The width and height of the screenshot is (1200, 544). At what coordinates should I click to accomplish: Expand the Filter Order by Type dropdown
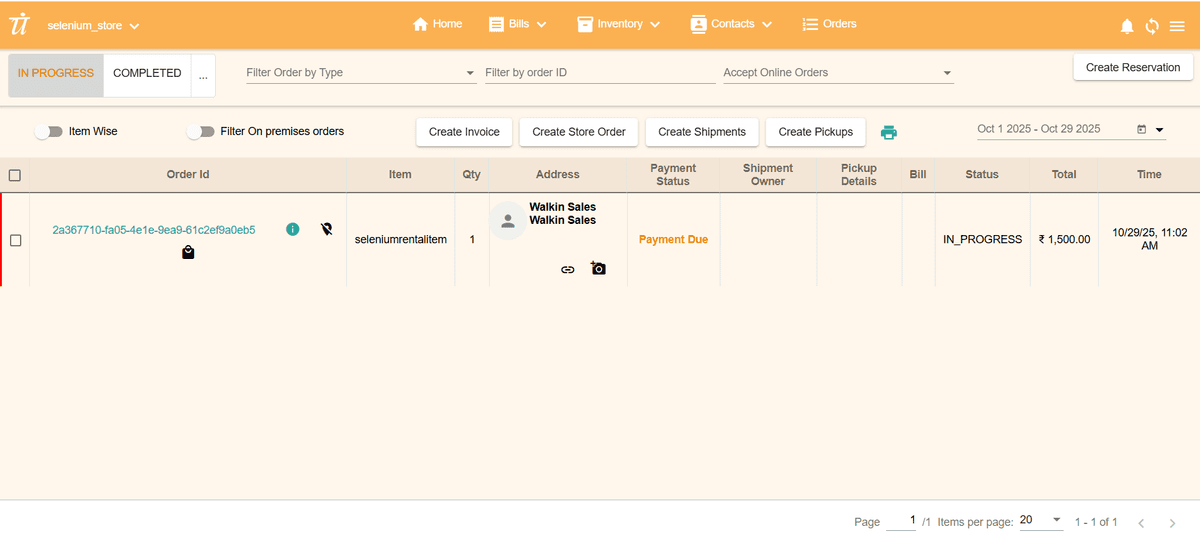(360, 73)
